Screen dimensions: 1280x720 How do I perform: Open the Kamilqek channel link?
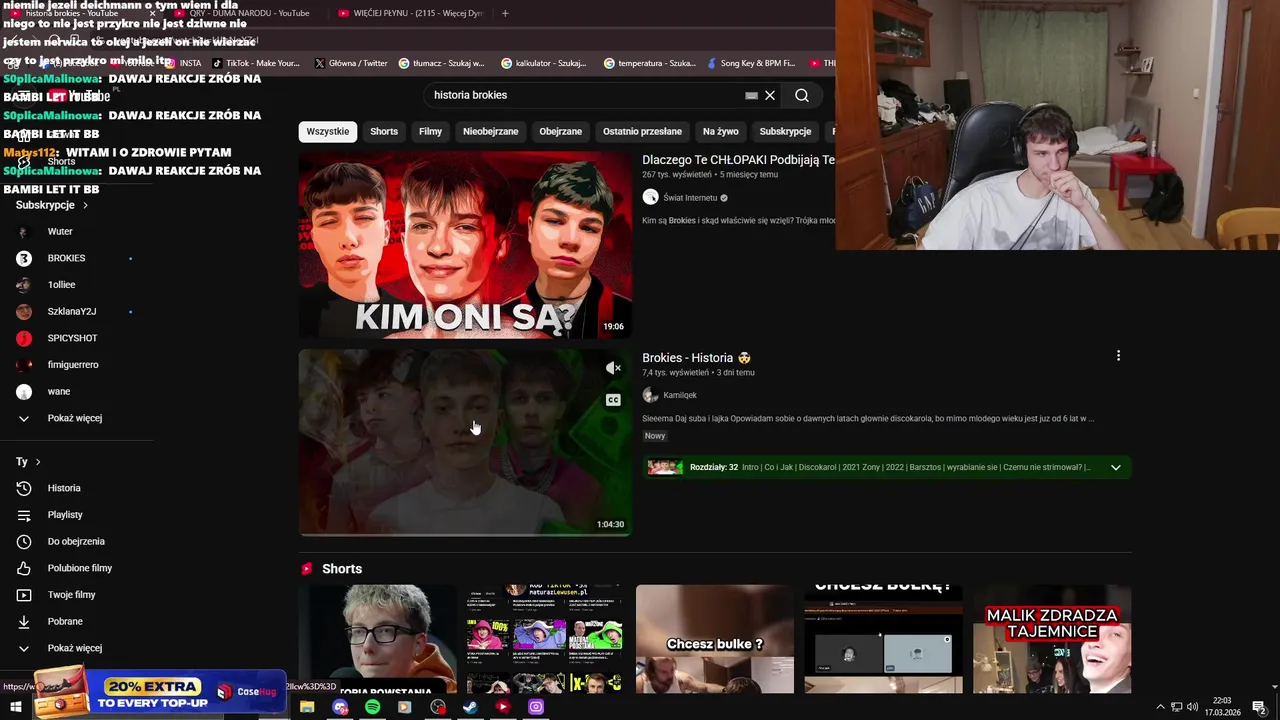pyautogui.click(x=680, y=395)
